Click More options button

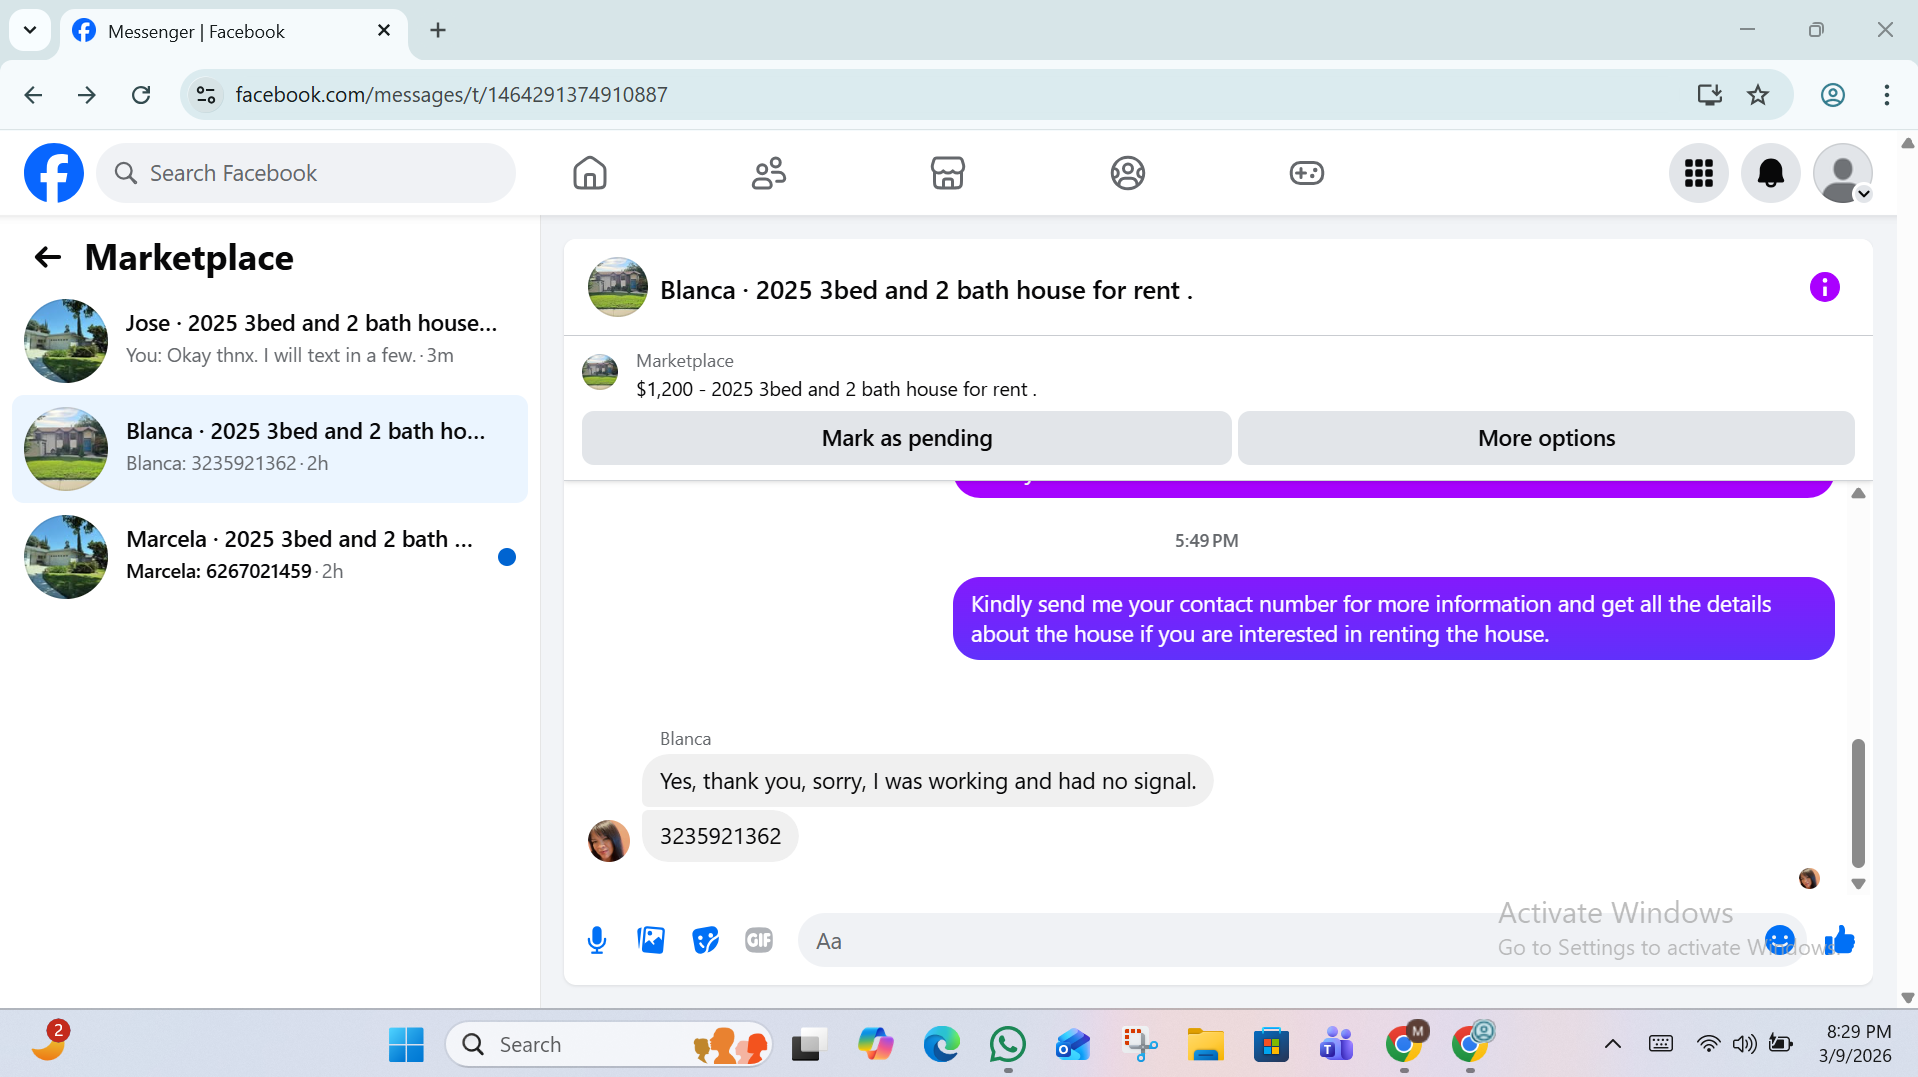click(1546, 438)
